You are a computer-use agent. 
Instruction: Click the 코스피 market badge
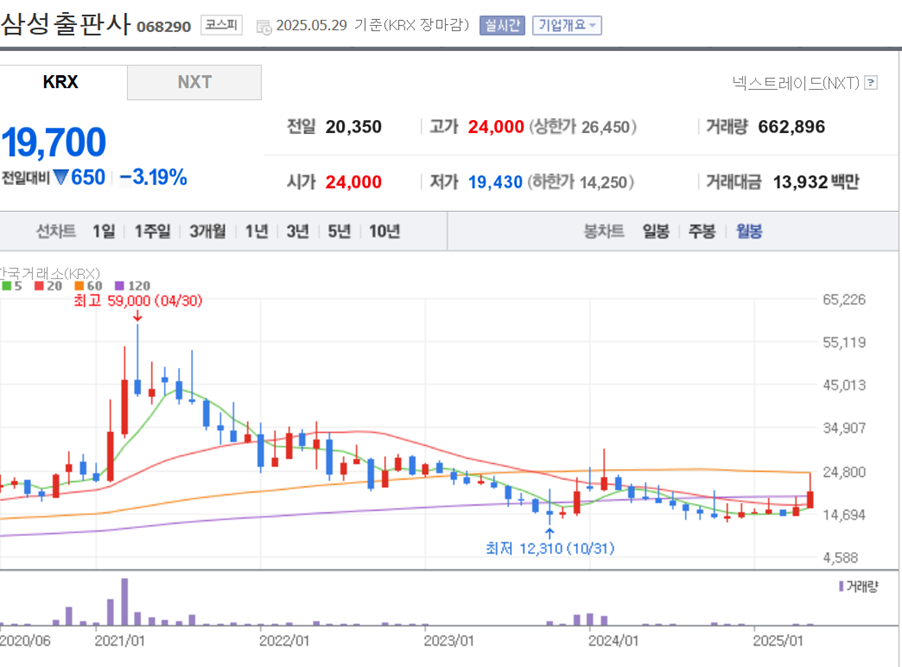(221, 25)
